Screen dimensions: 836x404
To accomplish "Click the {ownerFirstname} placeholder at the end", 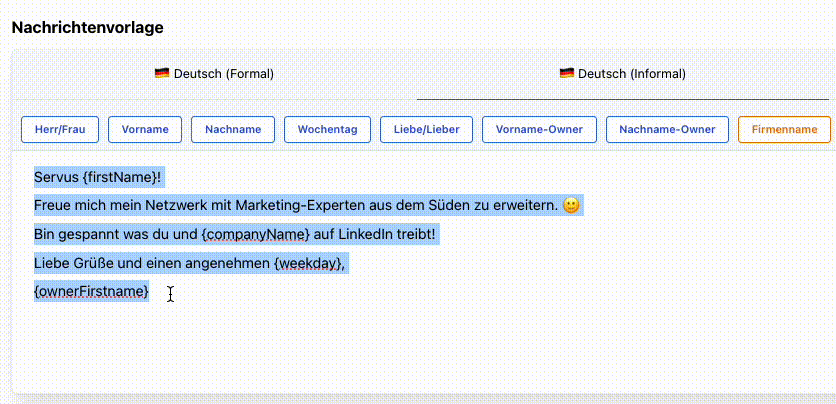I will click(x=91, y=291).
